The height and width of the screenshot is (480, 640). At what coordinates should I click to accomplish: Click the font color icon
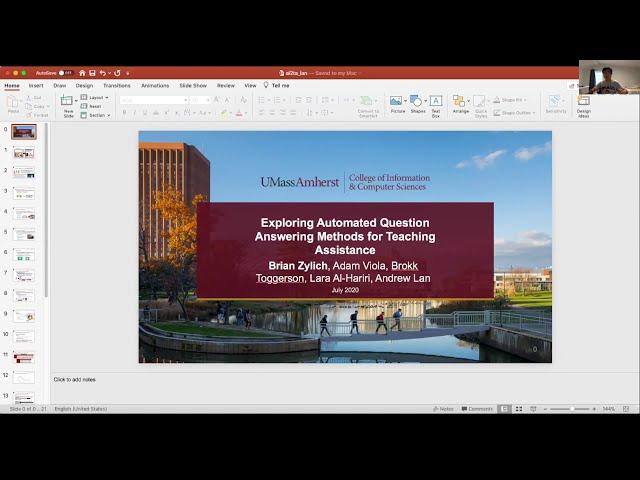239,113
